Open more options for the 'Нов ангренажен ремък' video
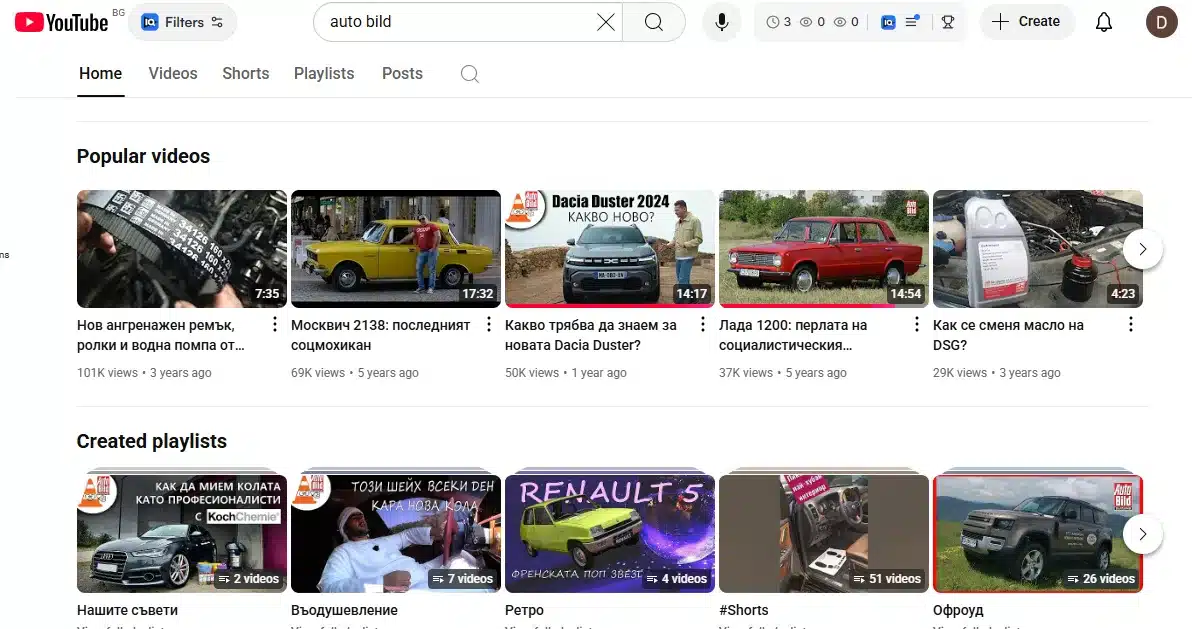This screenshot has width=1192, height=629. tap(274, 325)
